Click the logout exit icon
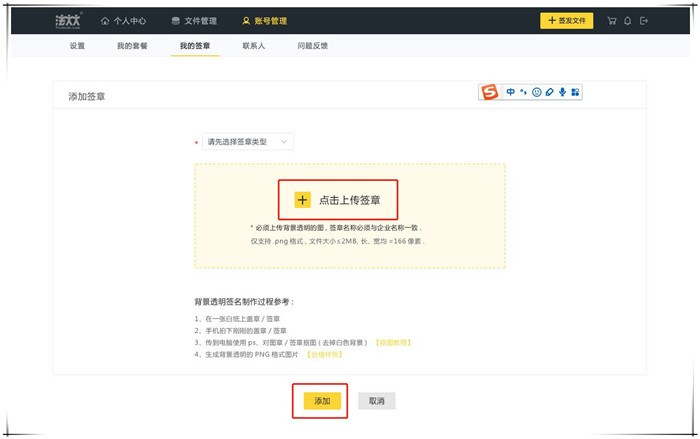The image size is (700, 439). [x=643, y=21]
